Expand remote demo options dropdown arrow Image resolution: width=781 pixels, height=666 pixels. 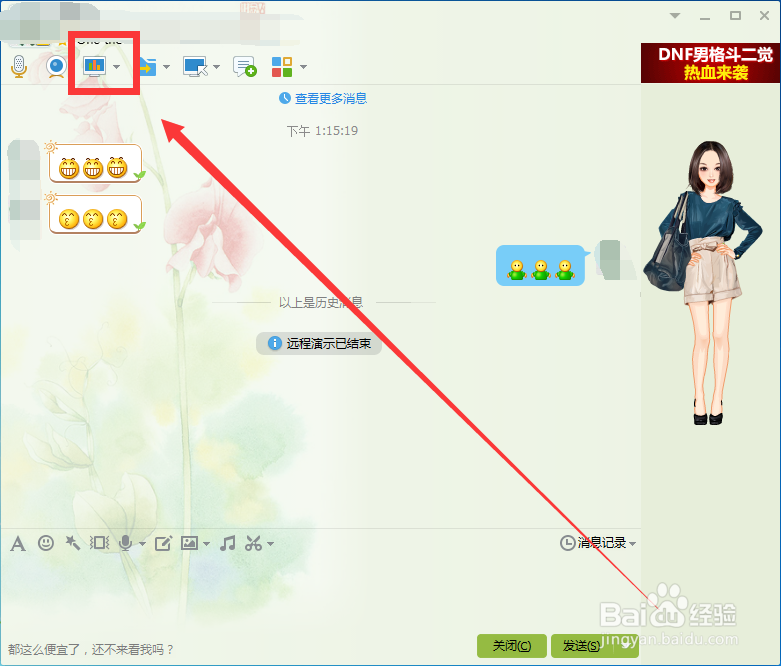(x=117, y=67)
